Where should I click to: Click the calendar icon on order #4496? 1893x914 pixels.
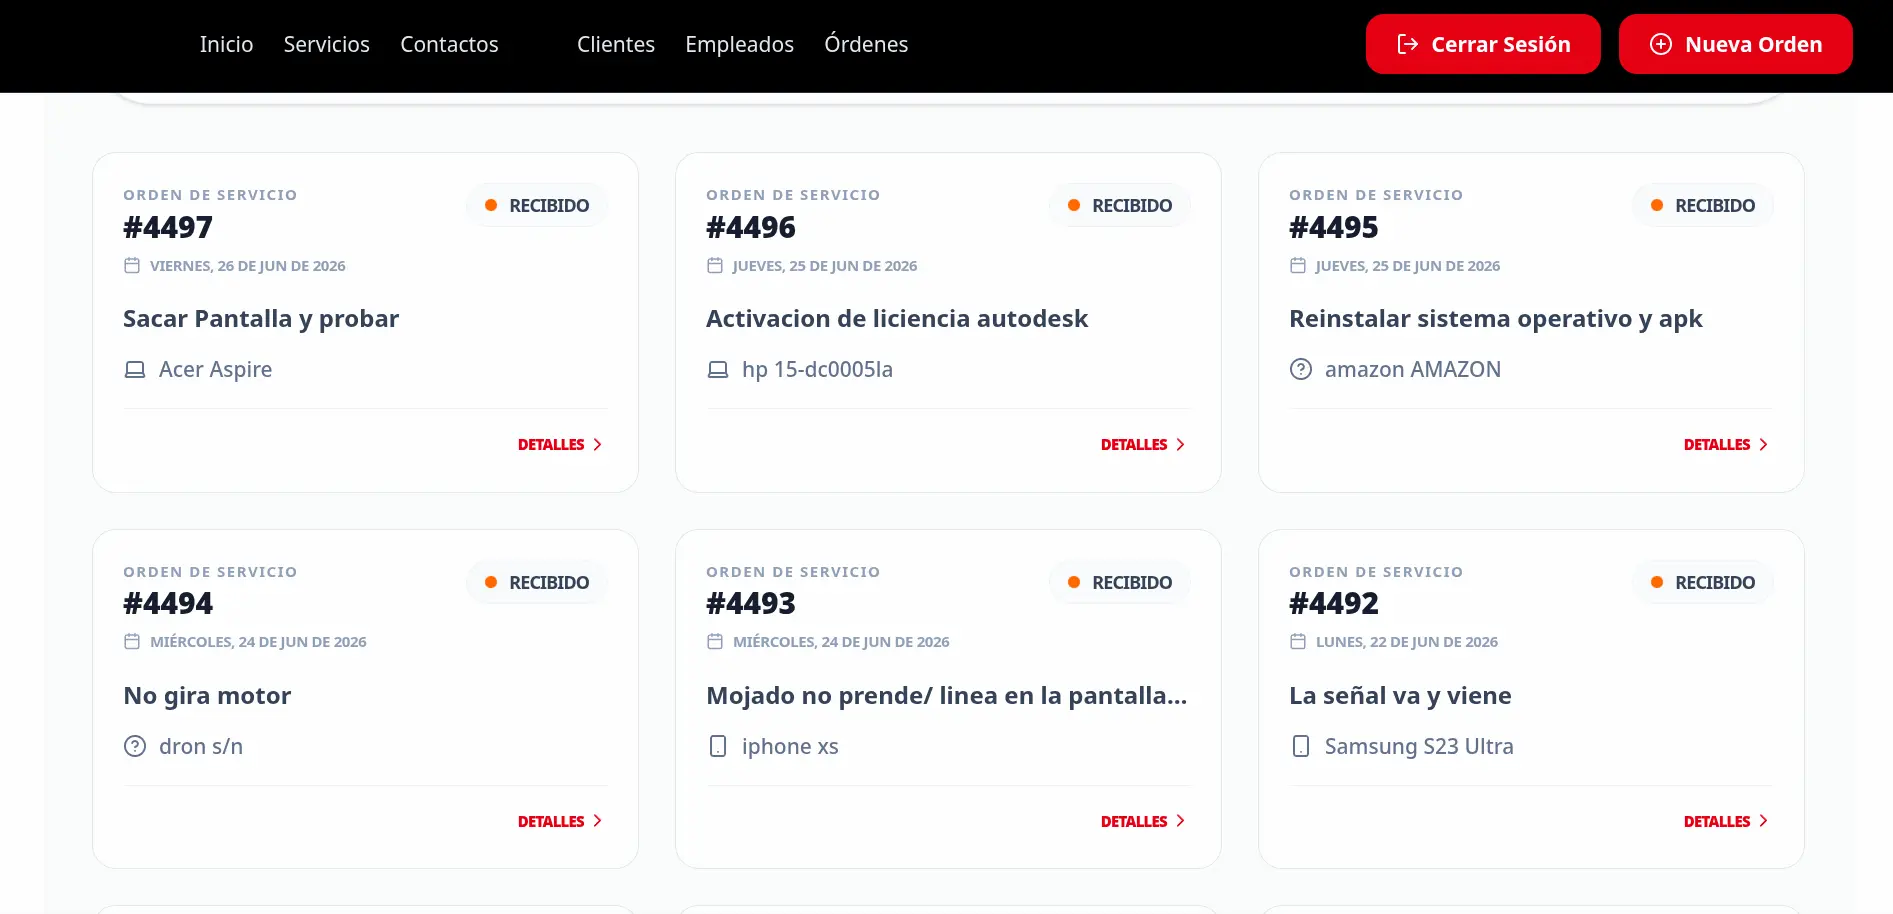[715, 265]
